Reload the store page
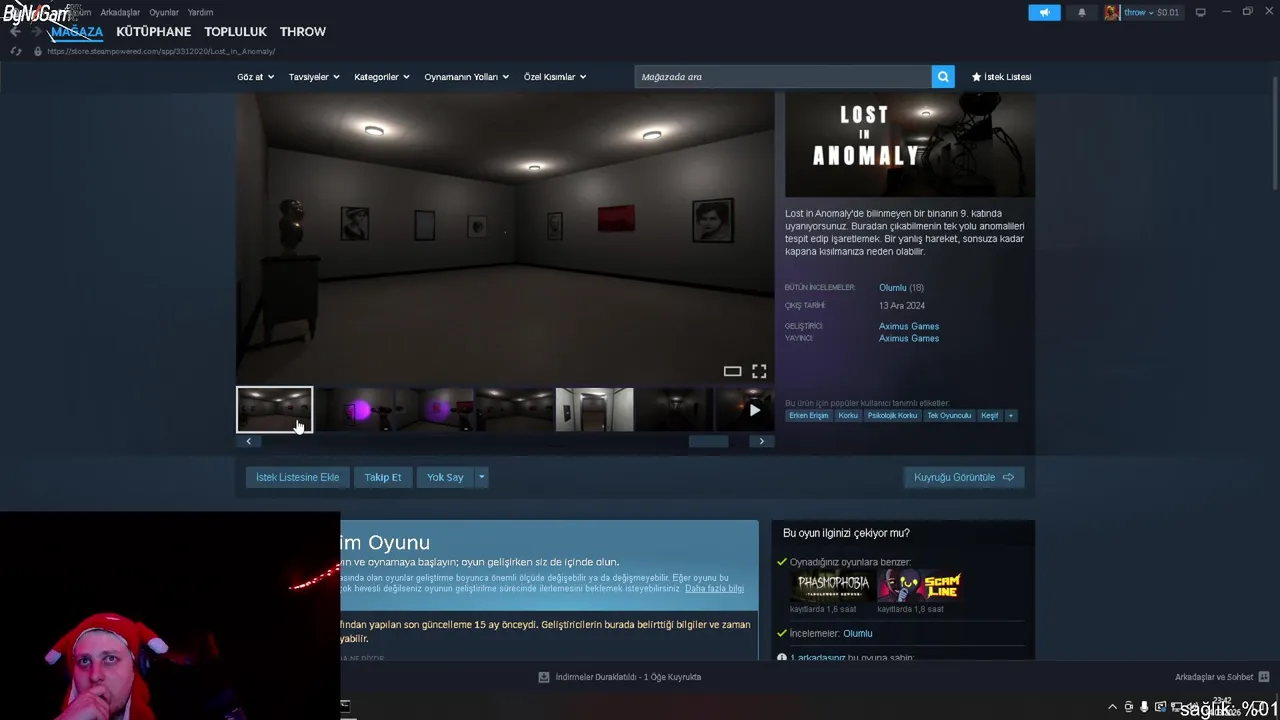Image resolution: width=1280 pixels, height=720 pixels. (15, 51)
